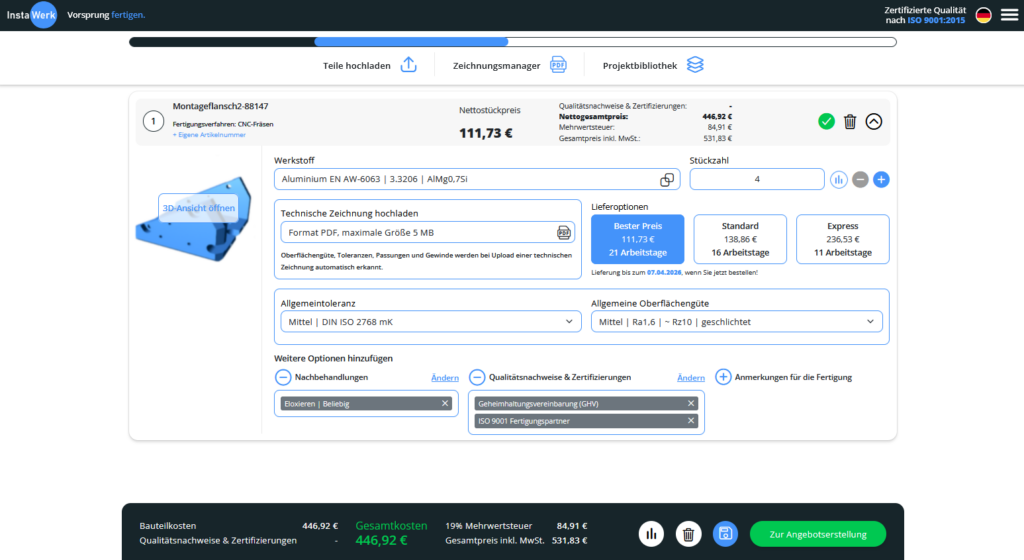Open the hamburger menu in top bar

pos(1008,15)
